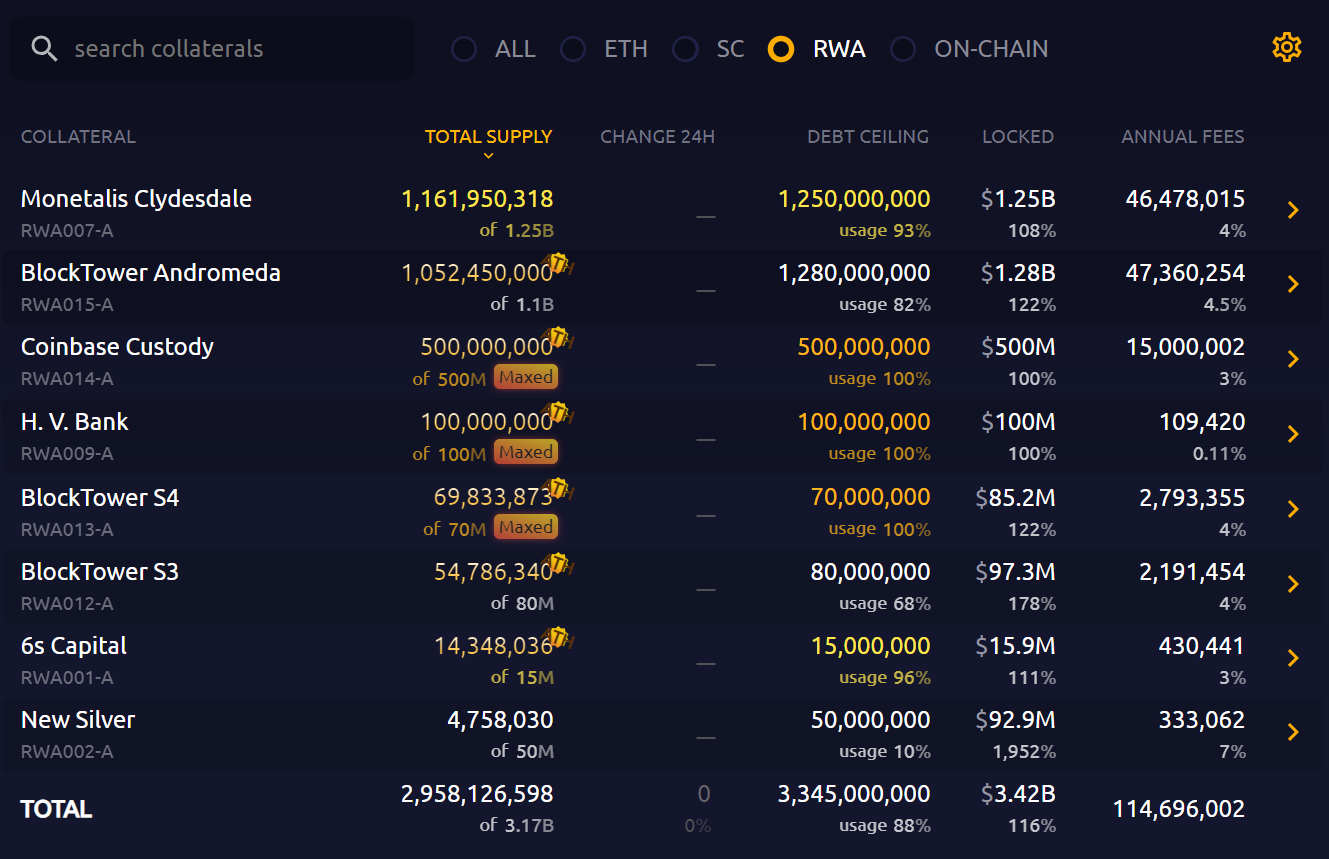Click the 1,280,000,000 debt ceiling value

(x=854, y=273)
